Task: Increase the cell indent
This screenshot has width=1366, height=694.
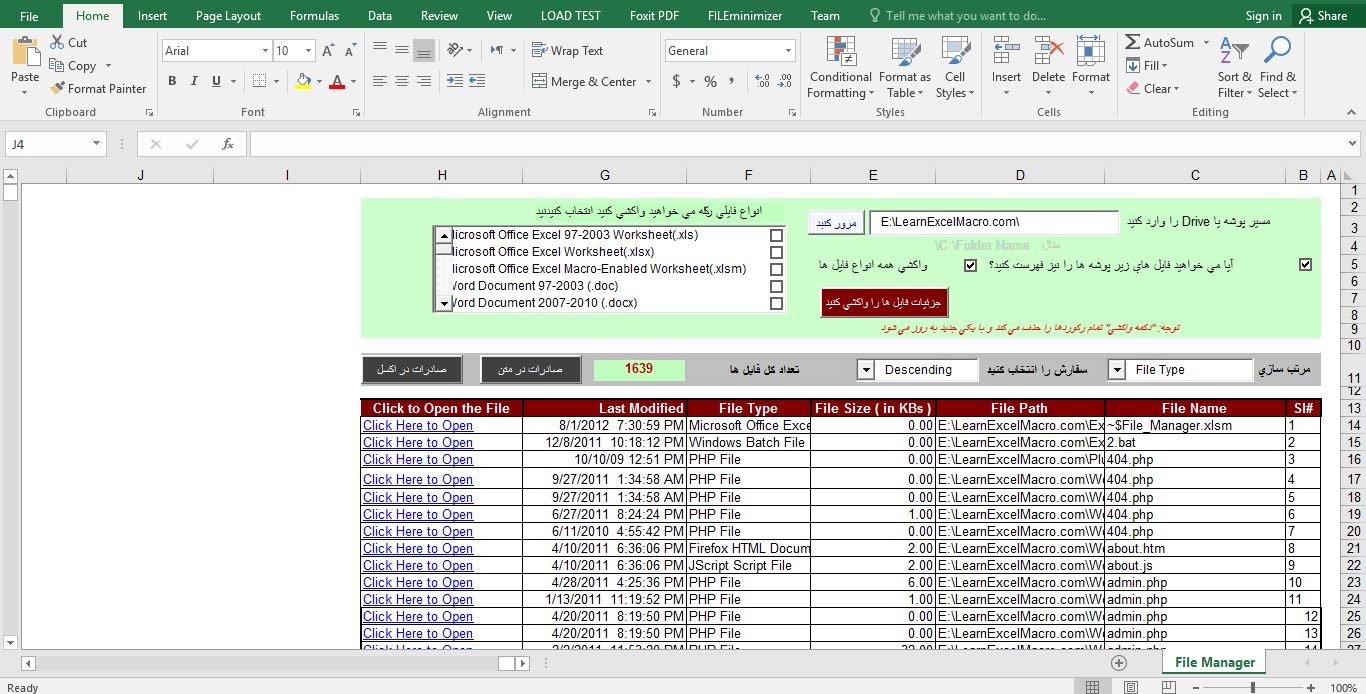Action: click(477, 81)
